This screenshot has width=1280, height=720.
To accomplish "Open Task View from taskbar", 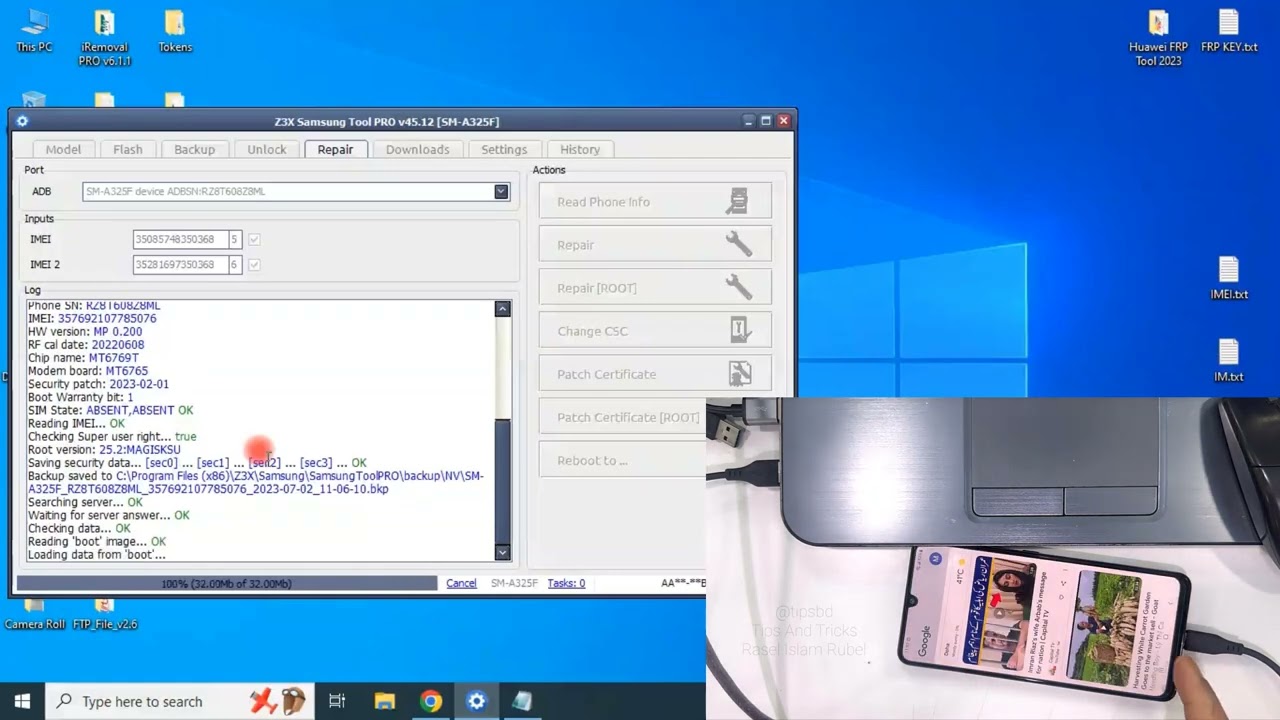I will [337, 701].
